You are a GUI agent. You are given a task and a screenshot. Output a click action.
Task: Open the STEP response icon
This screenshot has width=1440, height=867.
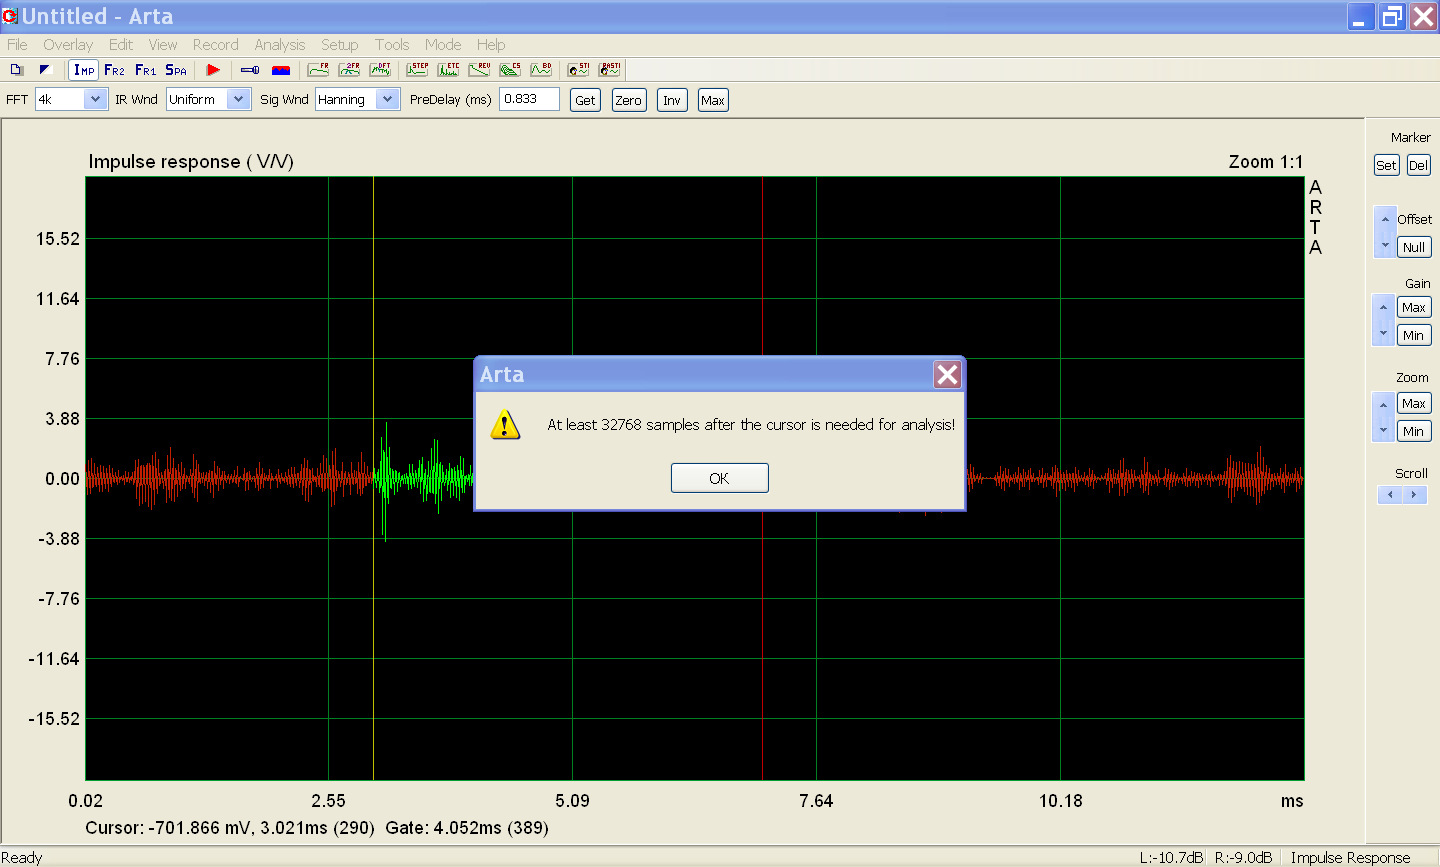click(417, 70)
